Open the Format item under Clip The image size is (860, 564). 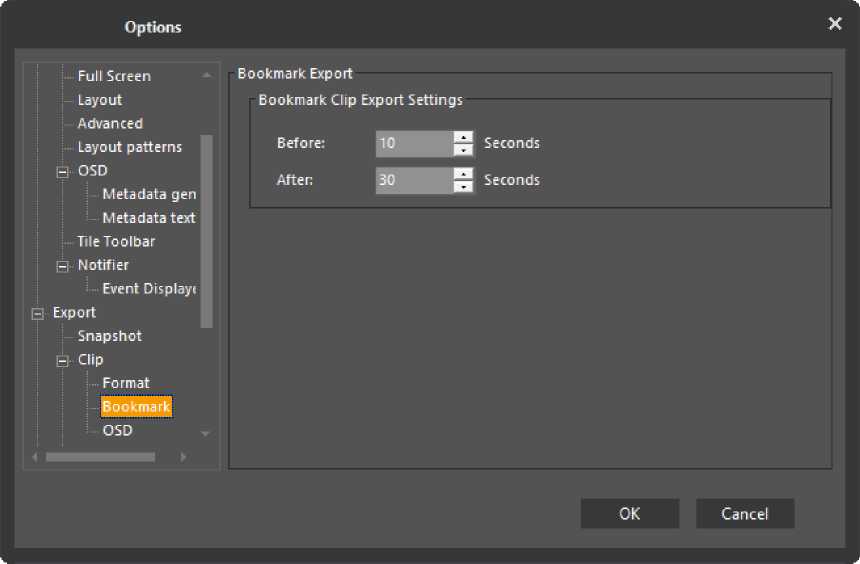click(x=126, y=383)
